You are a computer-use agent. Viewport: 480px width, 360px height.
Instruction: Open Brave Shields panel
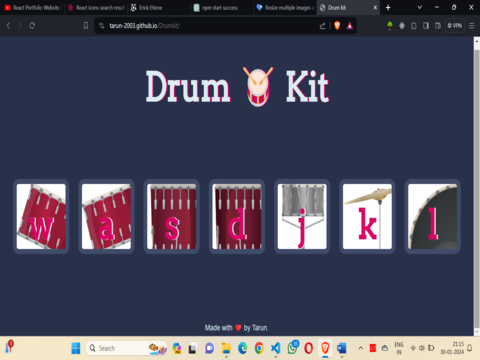337,26
